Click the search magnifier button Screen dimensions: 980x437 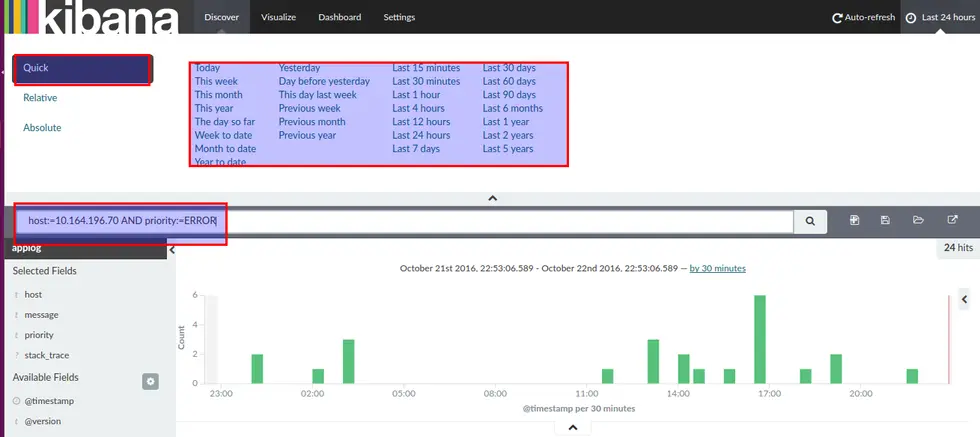coord(810,221)
